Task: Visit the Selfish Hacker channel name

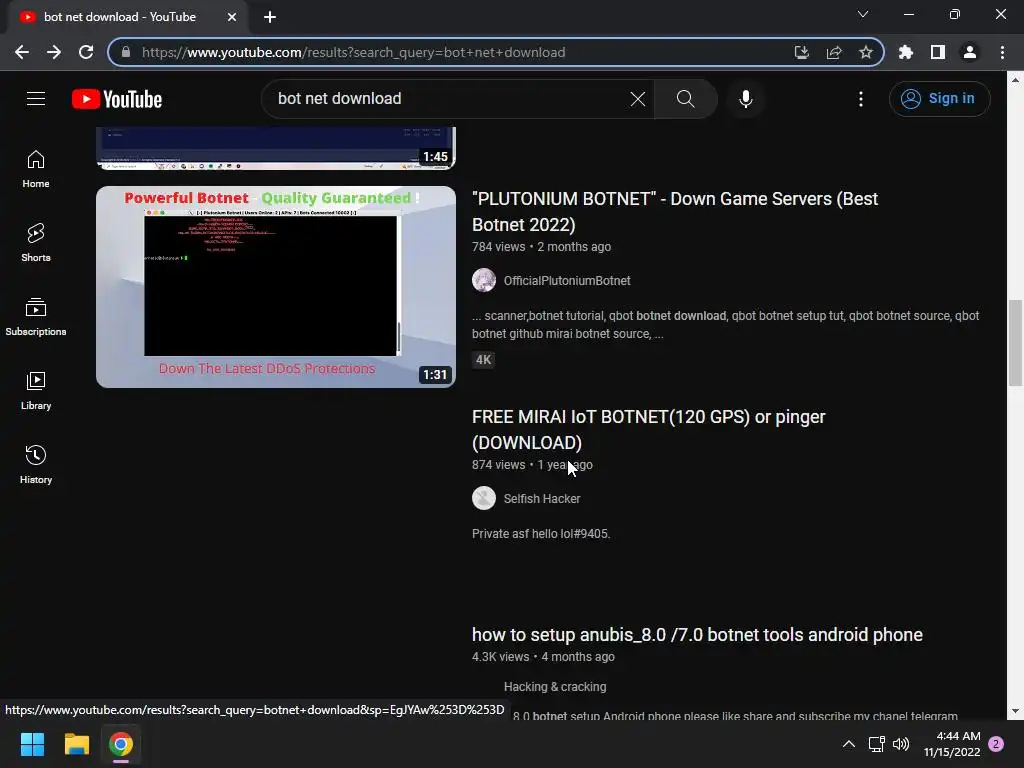Action: coord(541,499)
